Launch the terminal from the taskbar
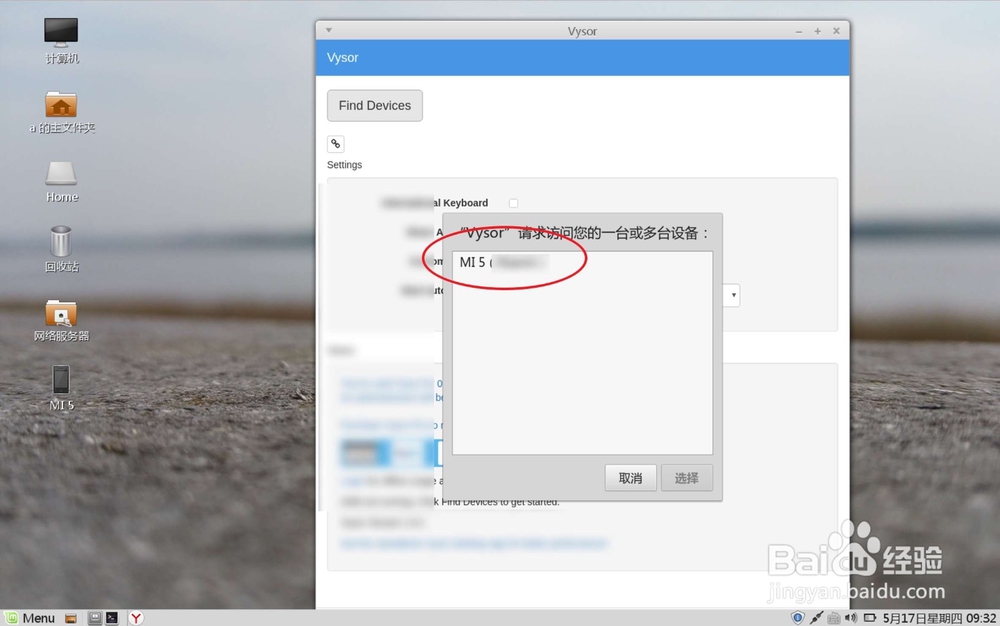The image size is (1000, 626). coord(112,618)
